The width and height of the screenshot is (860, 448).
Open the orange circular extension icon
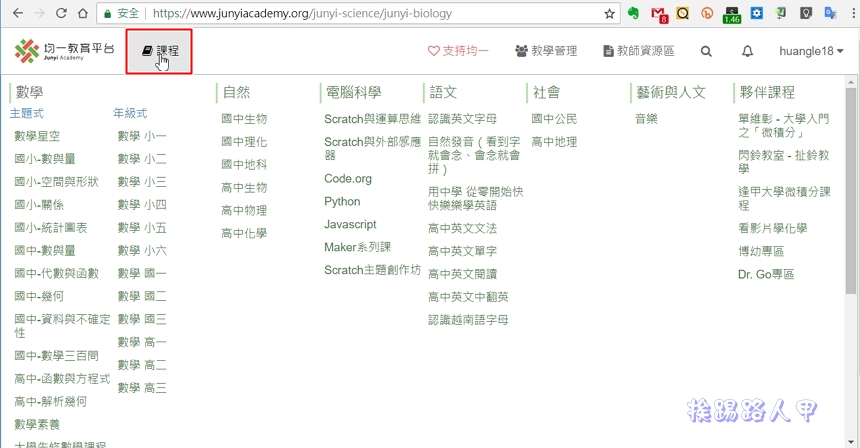pyautogui.click(x=707, y=13)
